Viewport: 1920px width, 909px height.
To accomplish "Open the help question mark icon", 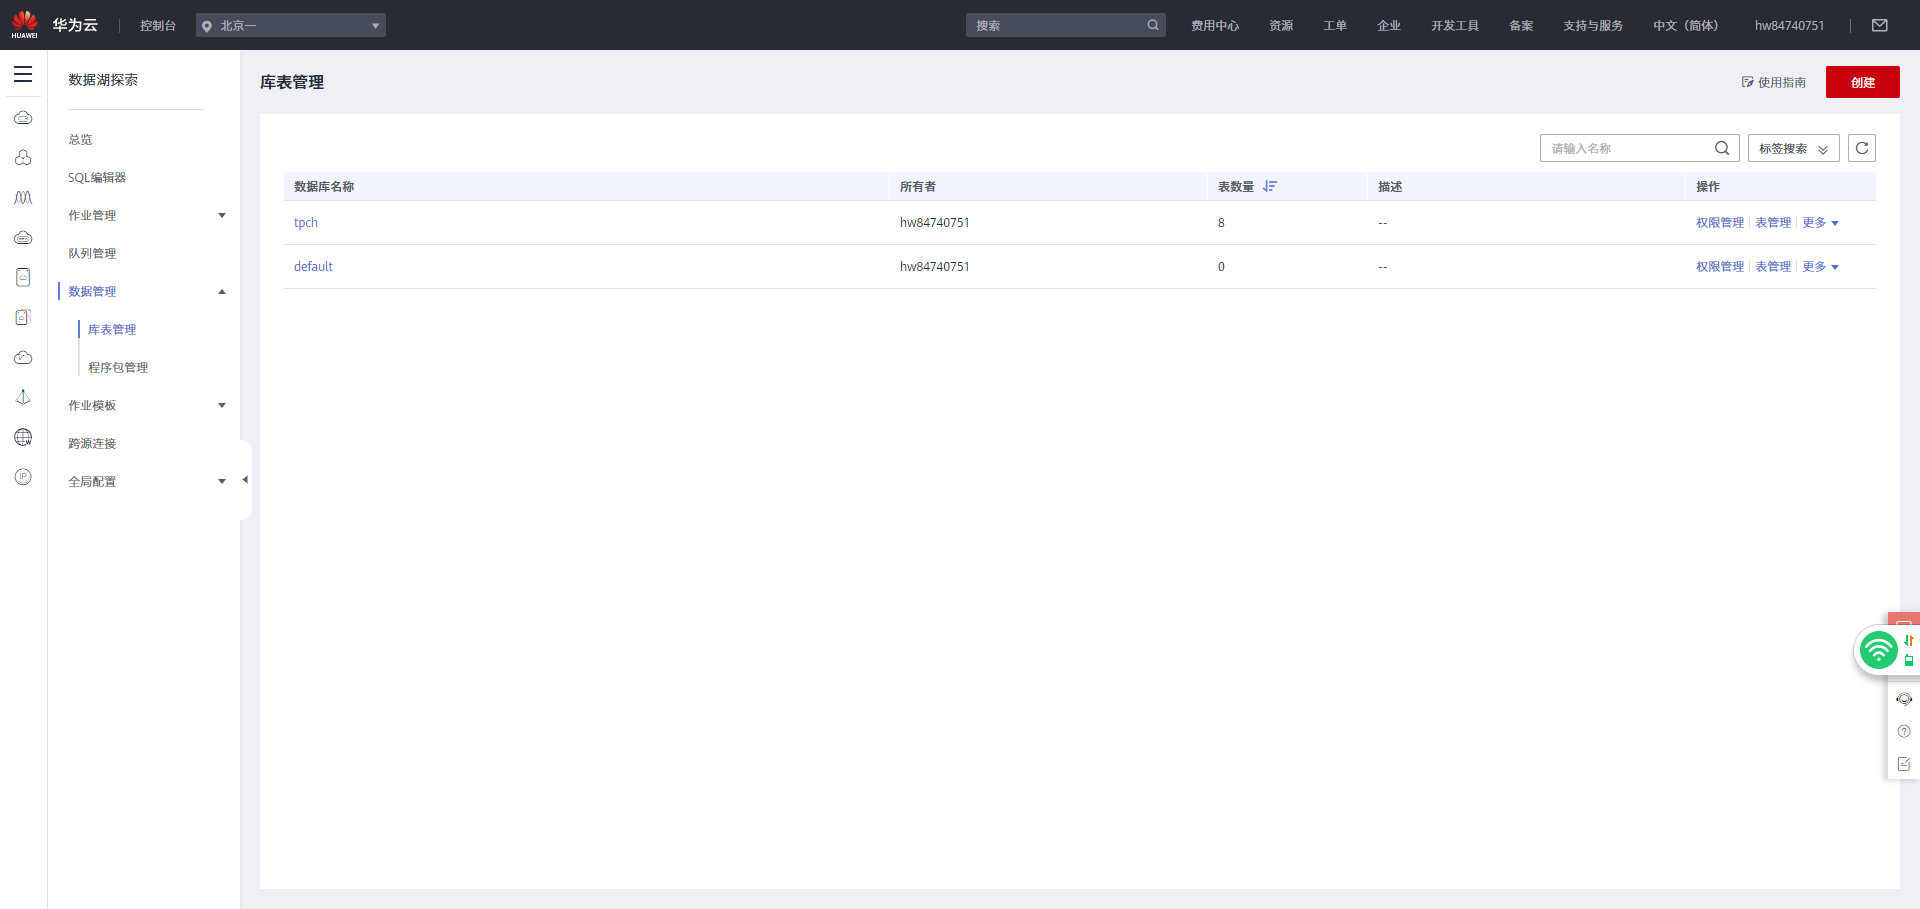I will 1904,731.
